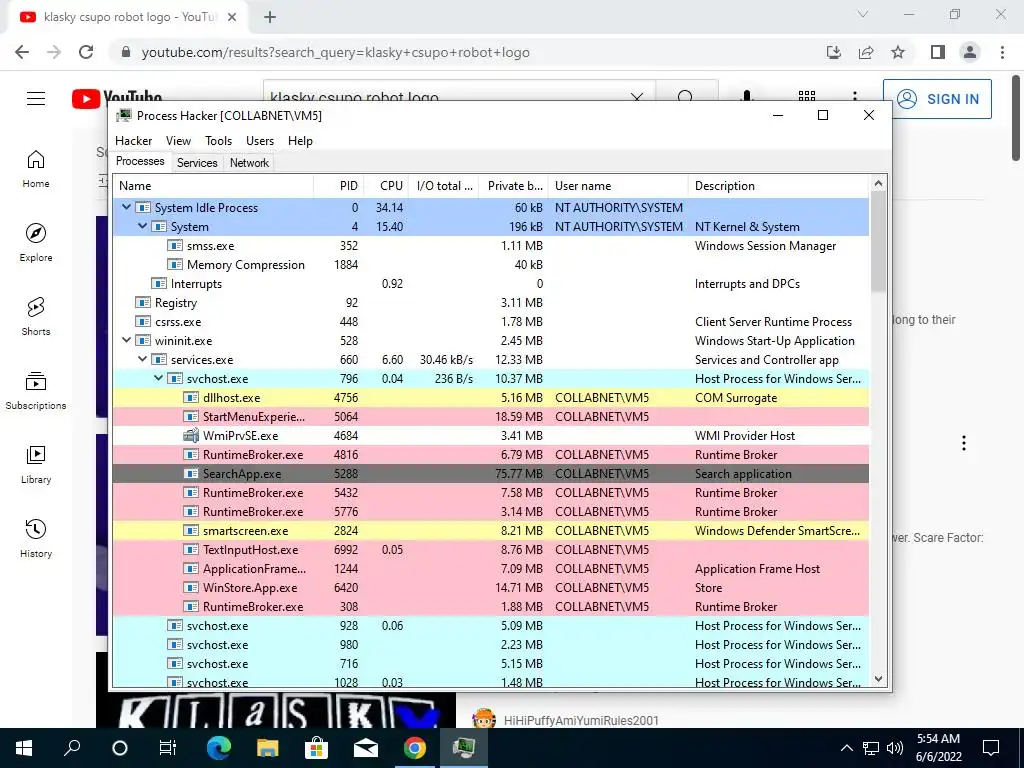Open new Chrome tab
This screenshot has width=1024, height=768.
(270, 17)
